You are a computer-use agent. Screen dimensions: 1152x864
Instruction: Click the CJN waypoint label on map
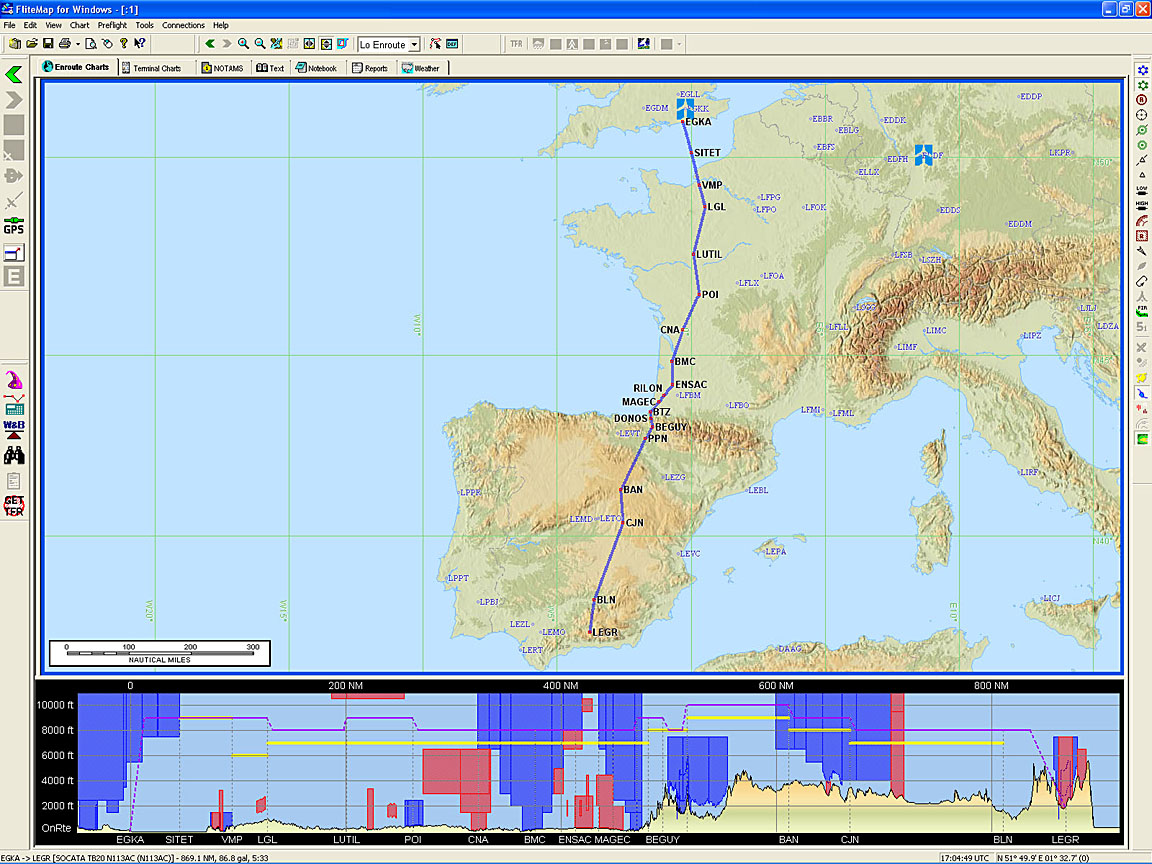635,523
